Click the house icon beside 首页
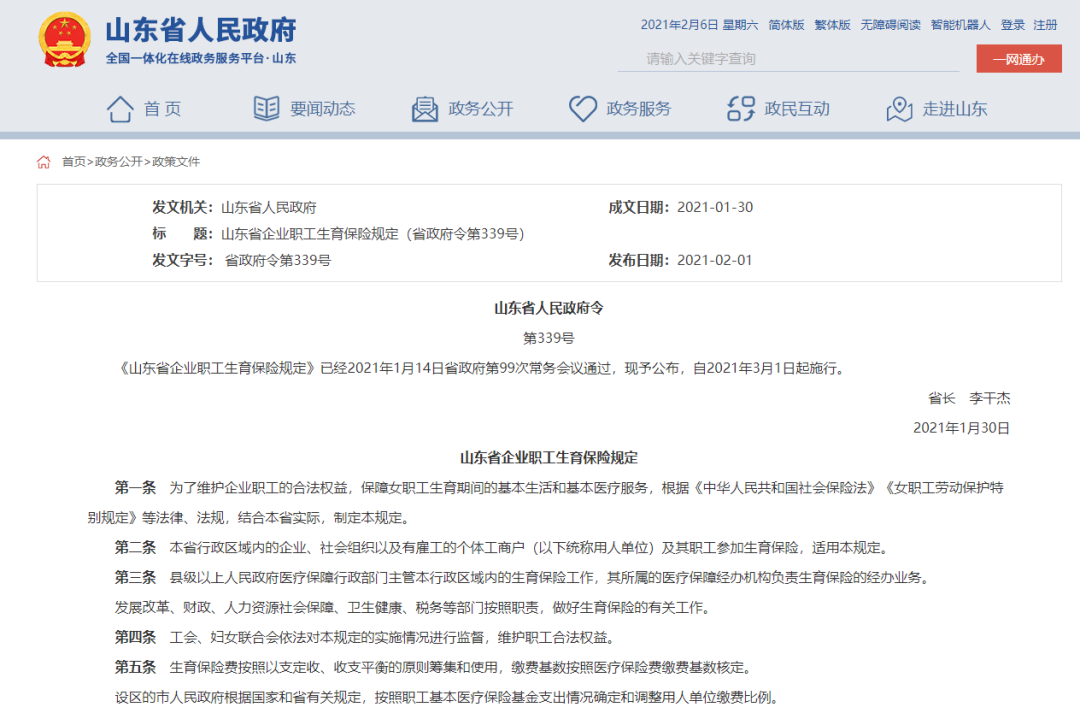1080x713 pixels. [x=120, y=109]
